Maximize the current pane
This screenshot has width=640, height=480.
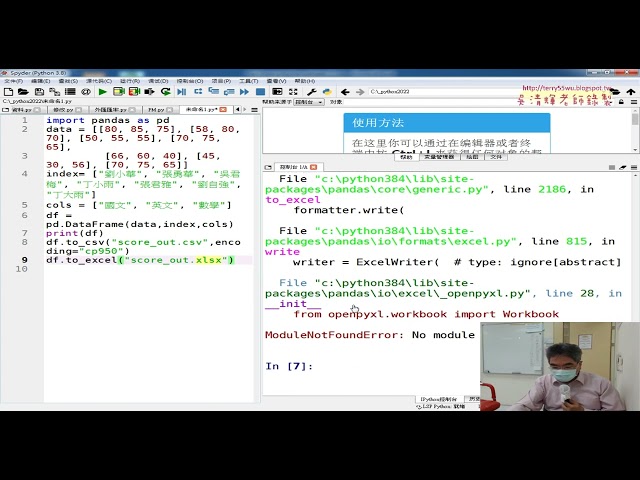(x=277, y=92)
